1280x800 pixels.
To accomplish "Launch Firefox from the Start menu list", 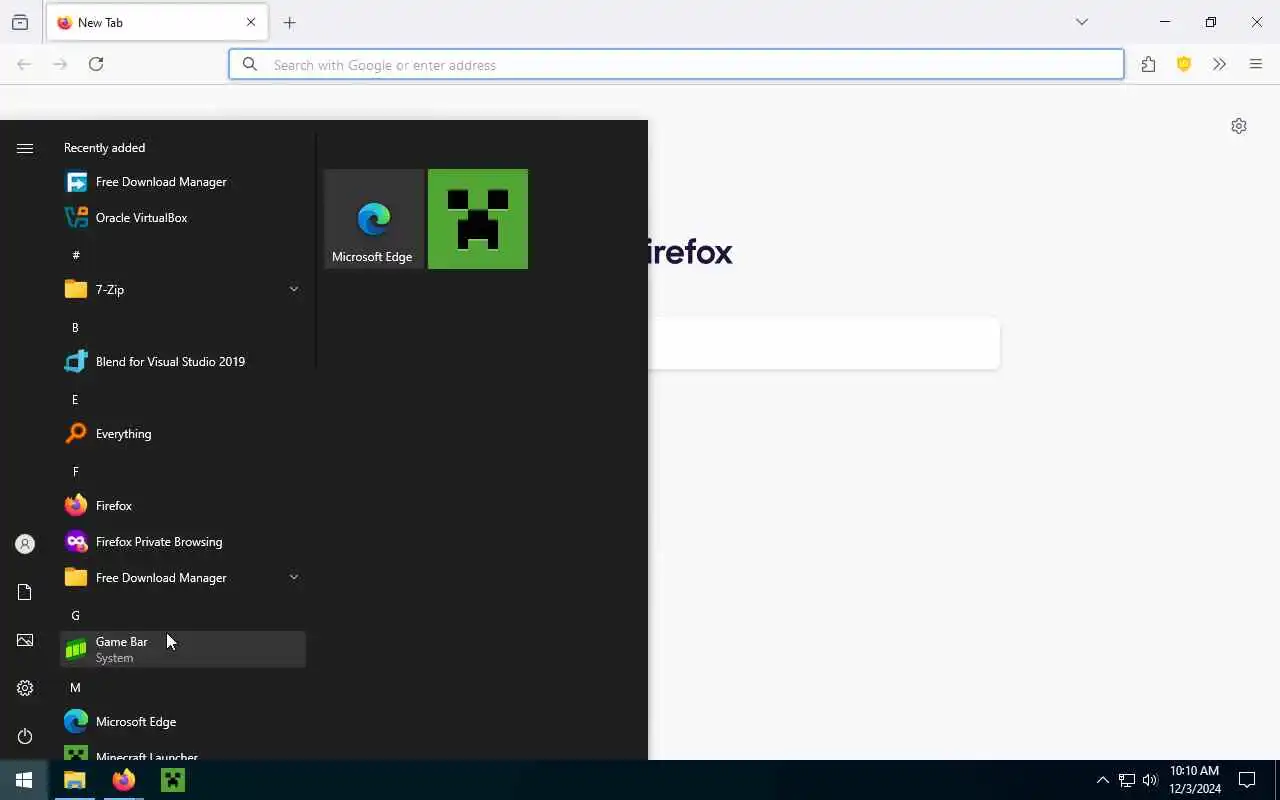I will tap(183, 506).
